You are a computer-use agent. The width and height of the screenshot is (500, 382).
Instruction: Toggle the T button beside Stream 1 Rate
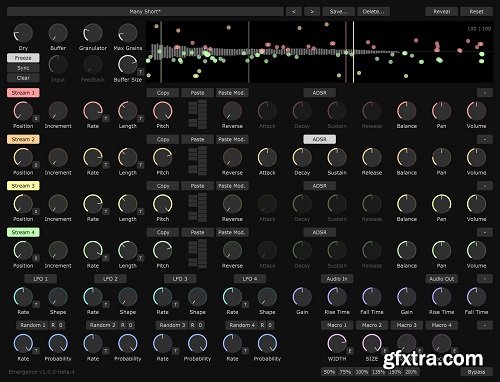click(106, 118)
